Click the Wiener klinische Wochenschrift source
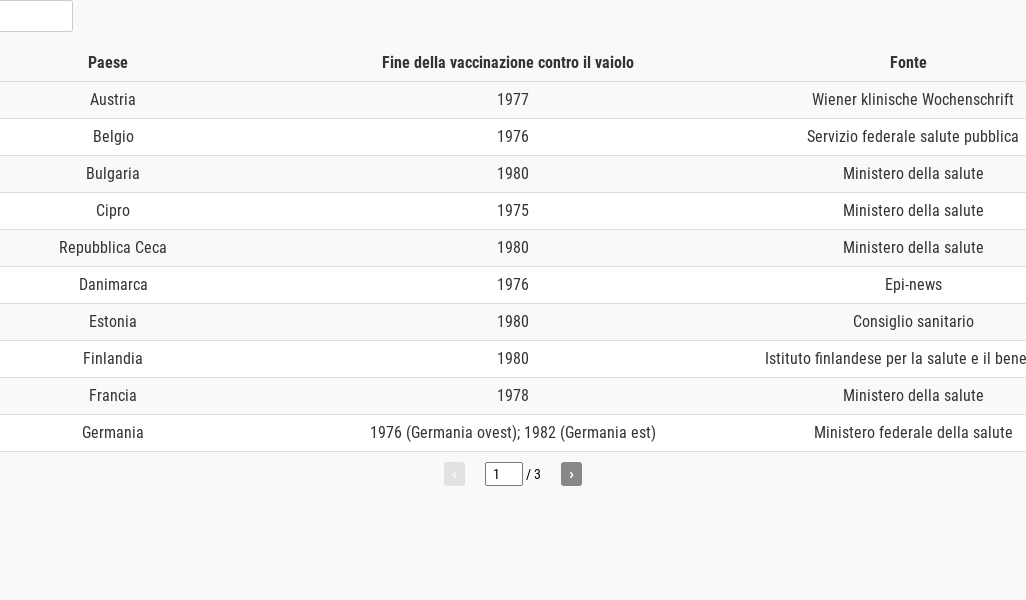The image size is (1026, 600). [912, 100]
